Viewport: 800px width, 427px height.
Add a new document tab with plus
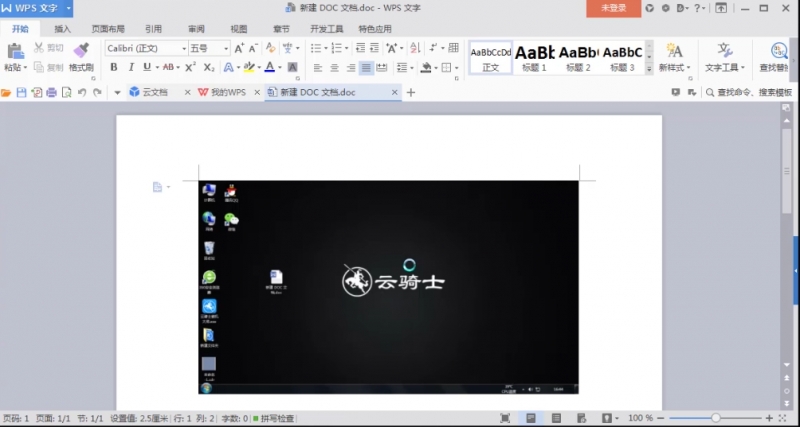(411, 92)
